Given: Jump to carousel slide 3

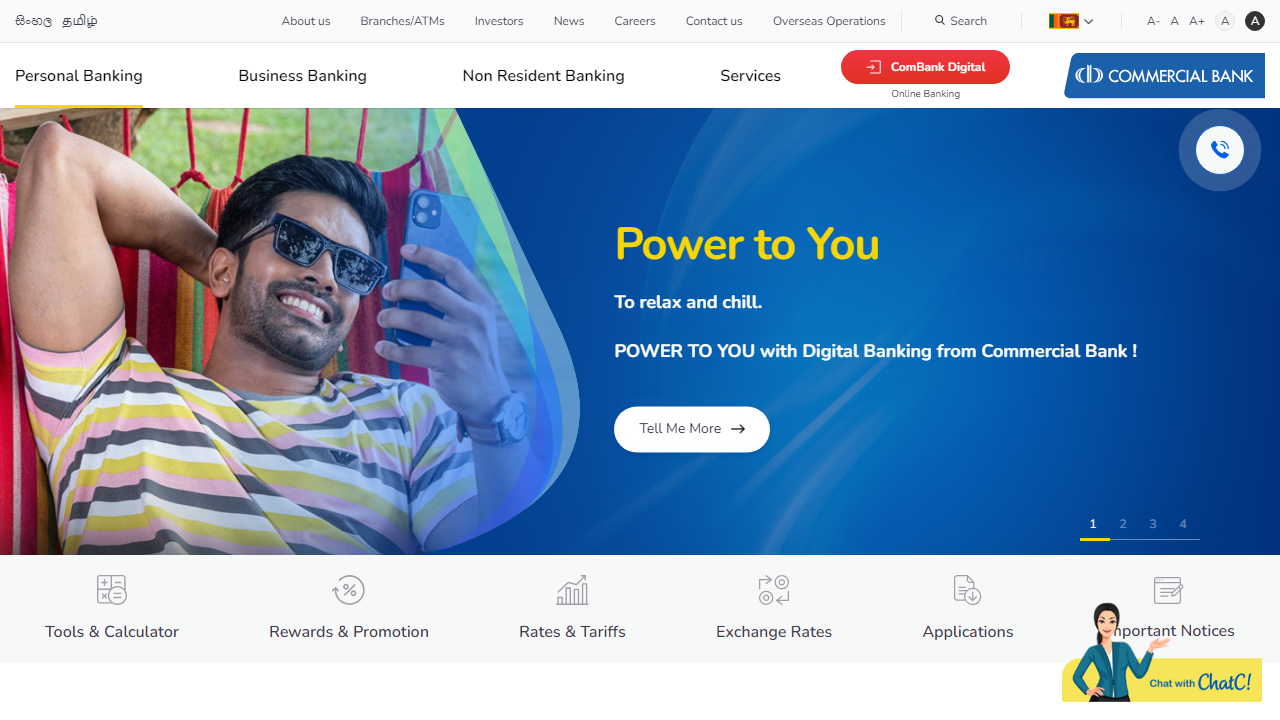Looking at the screenshot, I should pyautogui.click(x=1153, y=524).
